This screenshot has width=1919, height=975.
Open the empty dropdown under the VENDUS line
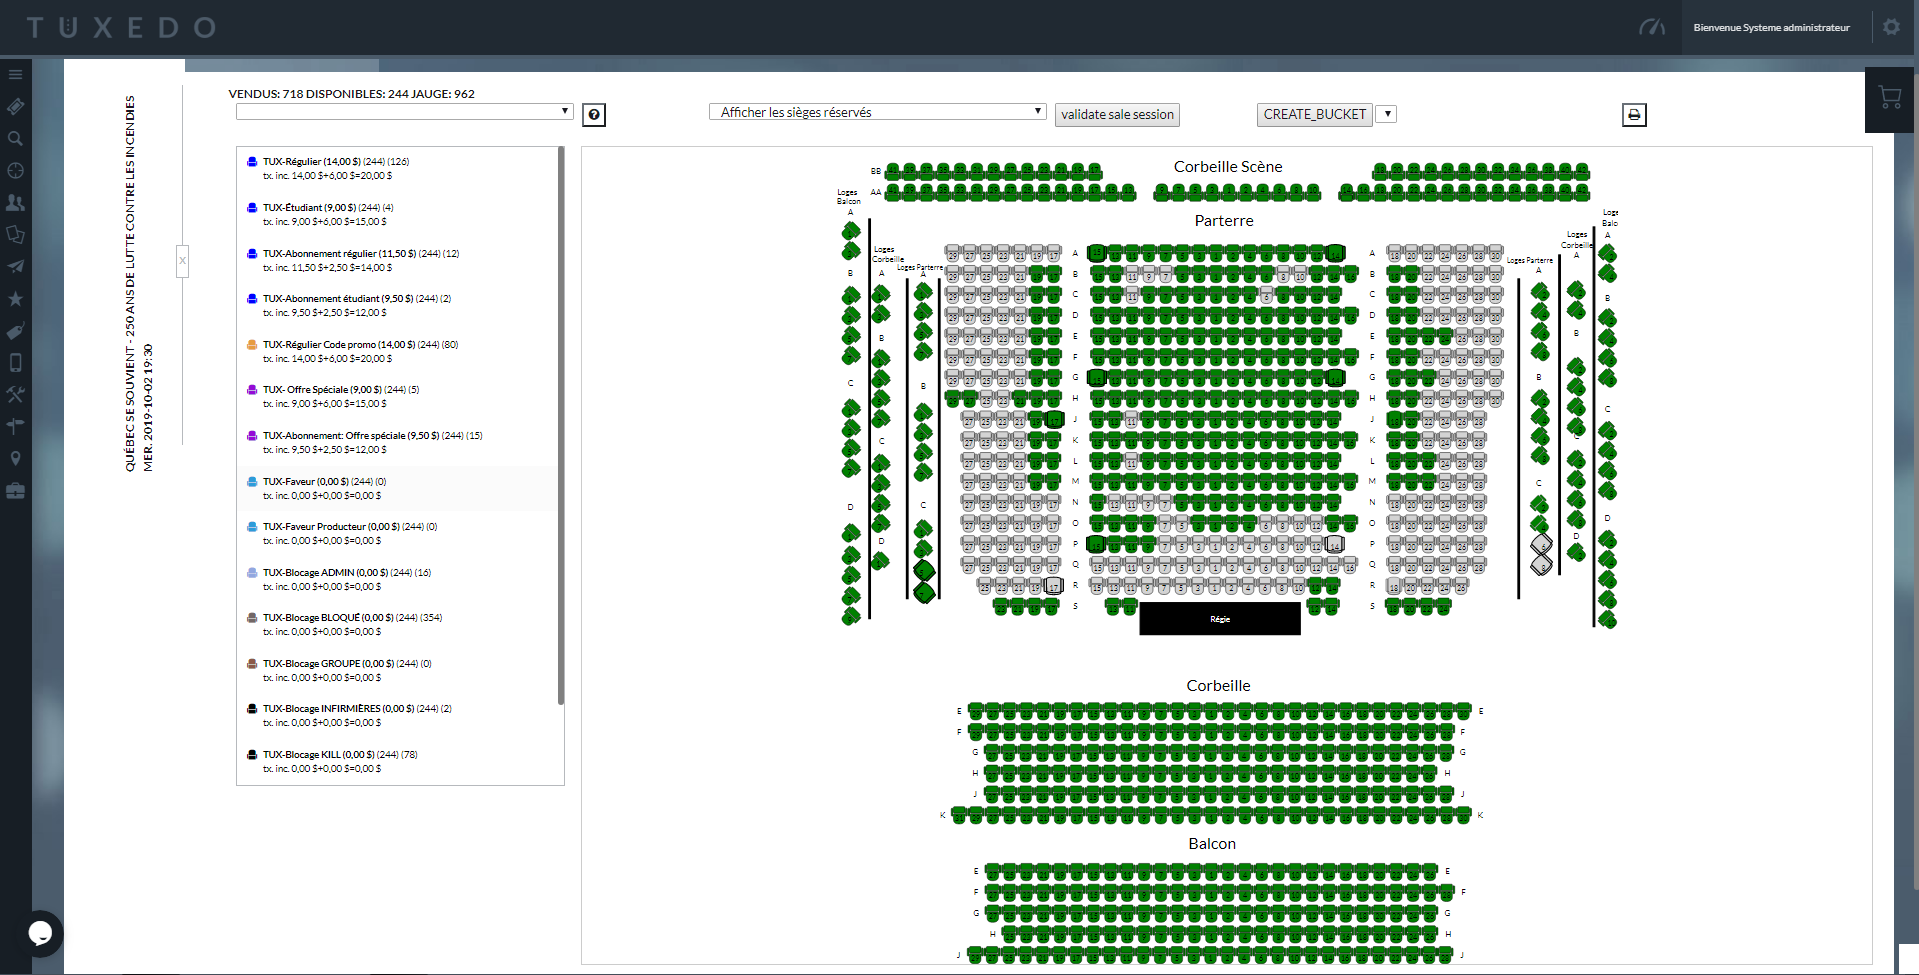404,112
